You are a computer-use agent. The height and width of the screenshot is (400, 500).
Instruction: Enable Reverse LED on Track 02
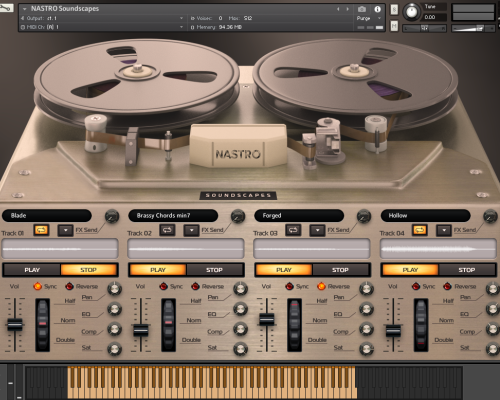pyautogui.click(x=195, y=286)
